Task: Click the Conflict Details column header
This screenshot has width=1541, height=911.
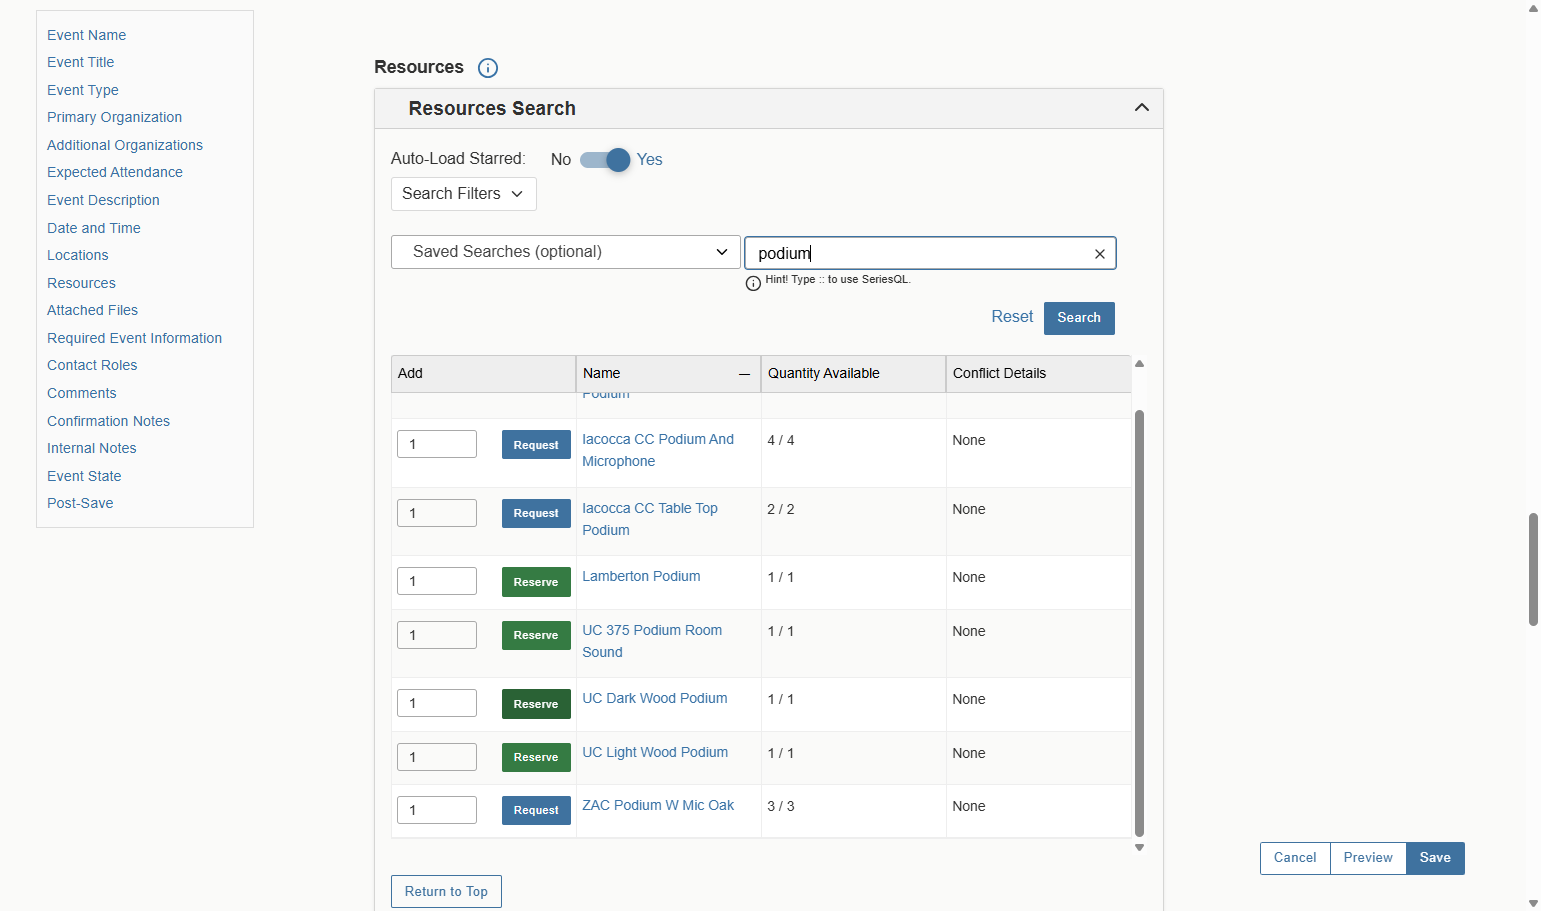Action: 1039,374
